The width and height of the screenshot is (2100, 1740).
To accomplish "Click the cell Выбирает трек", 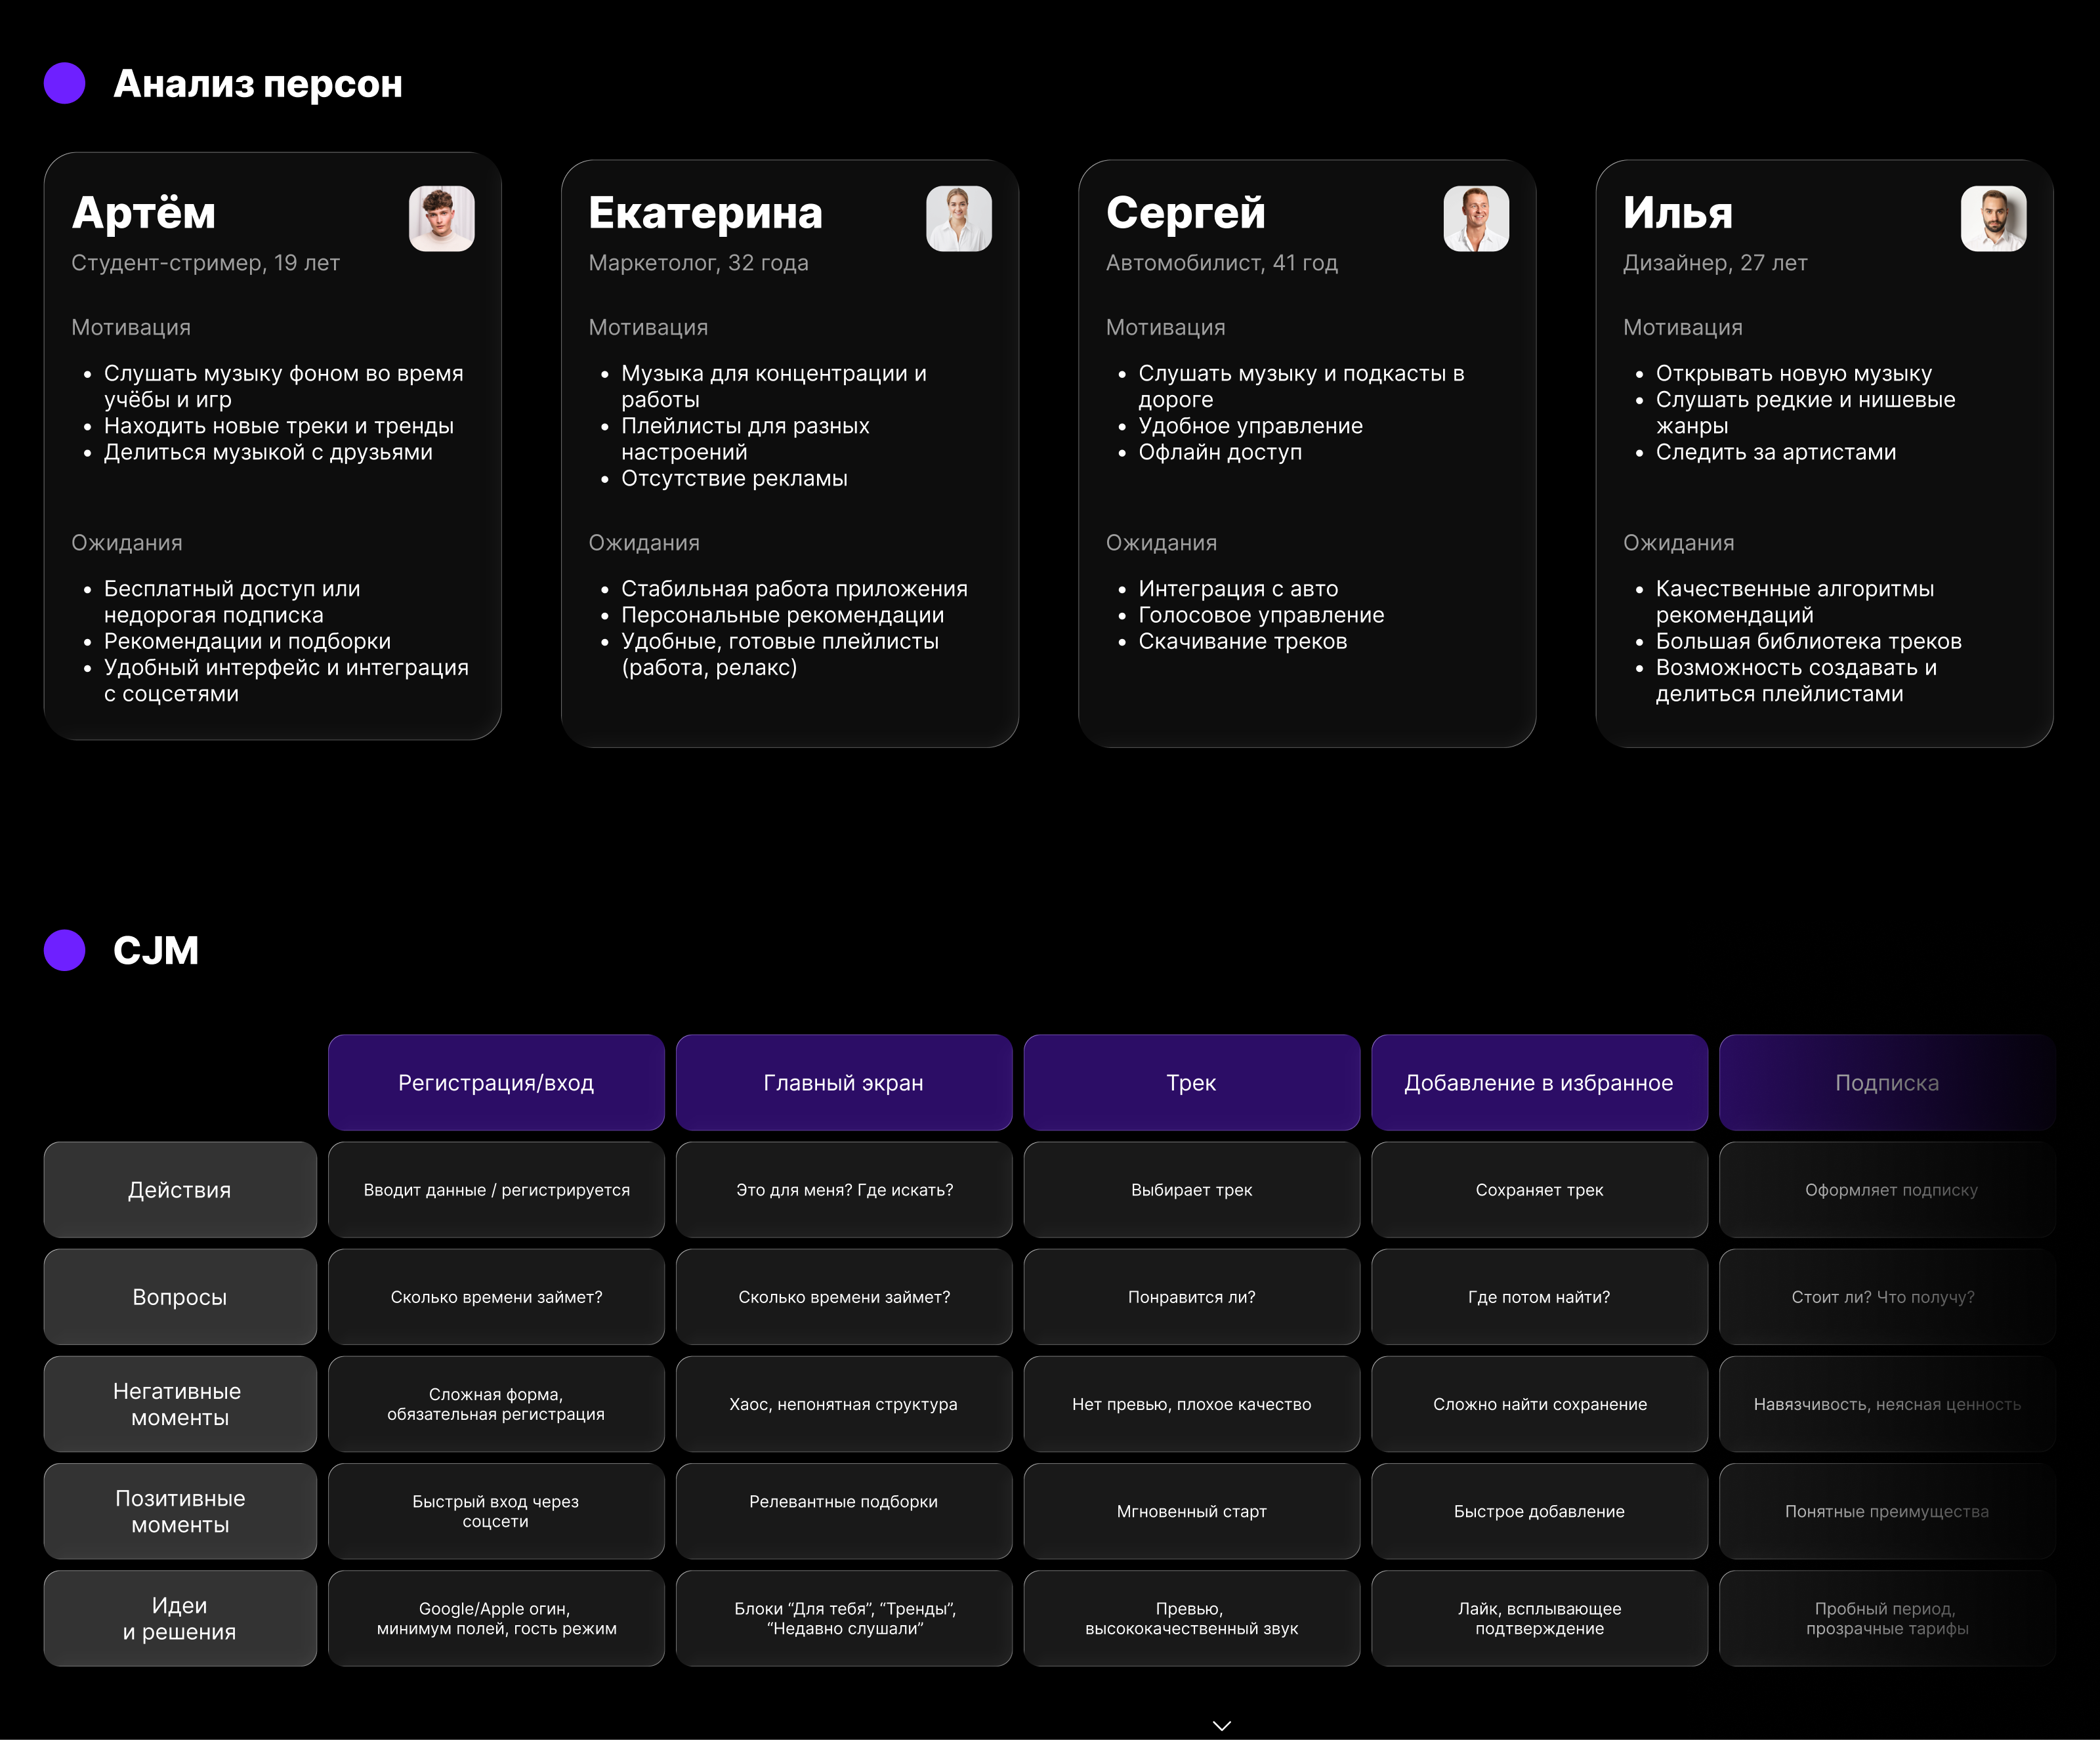I will pyautogui.click(x=1192, y=1190).
